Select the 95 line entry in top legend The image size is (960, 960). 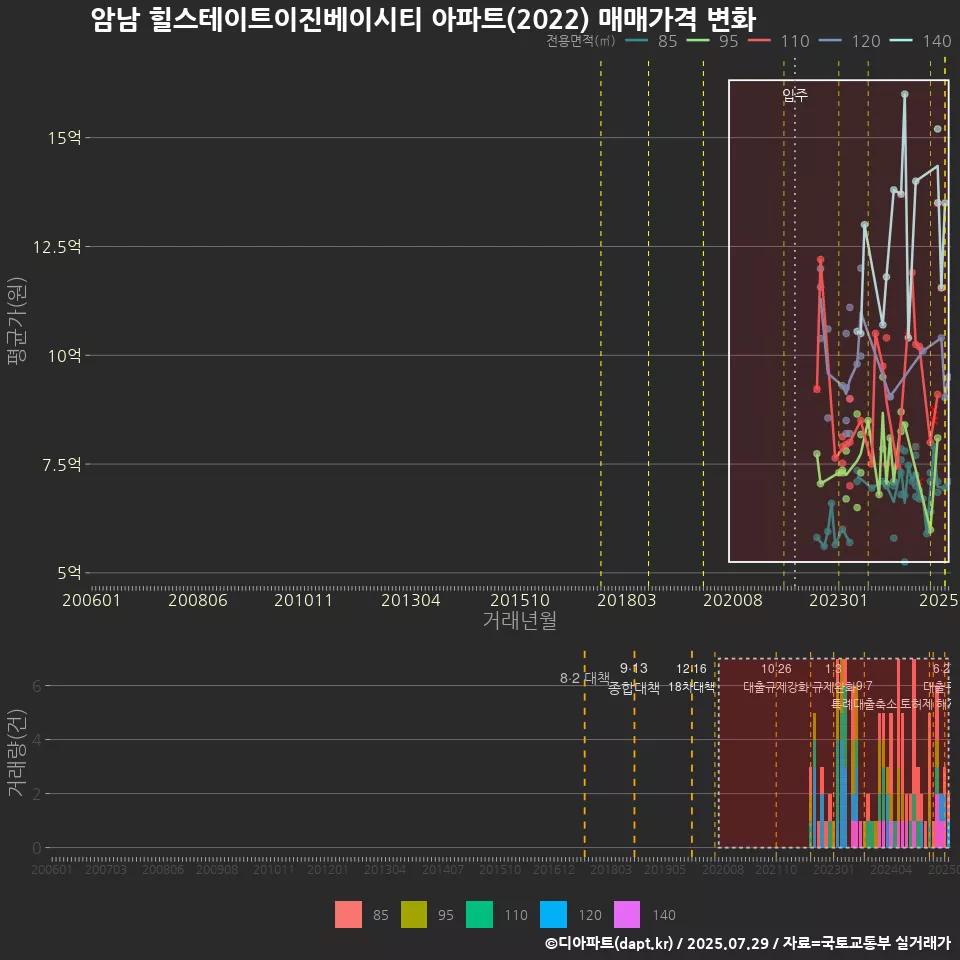point(713,41)
